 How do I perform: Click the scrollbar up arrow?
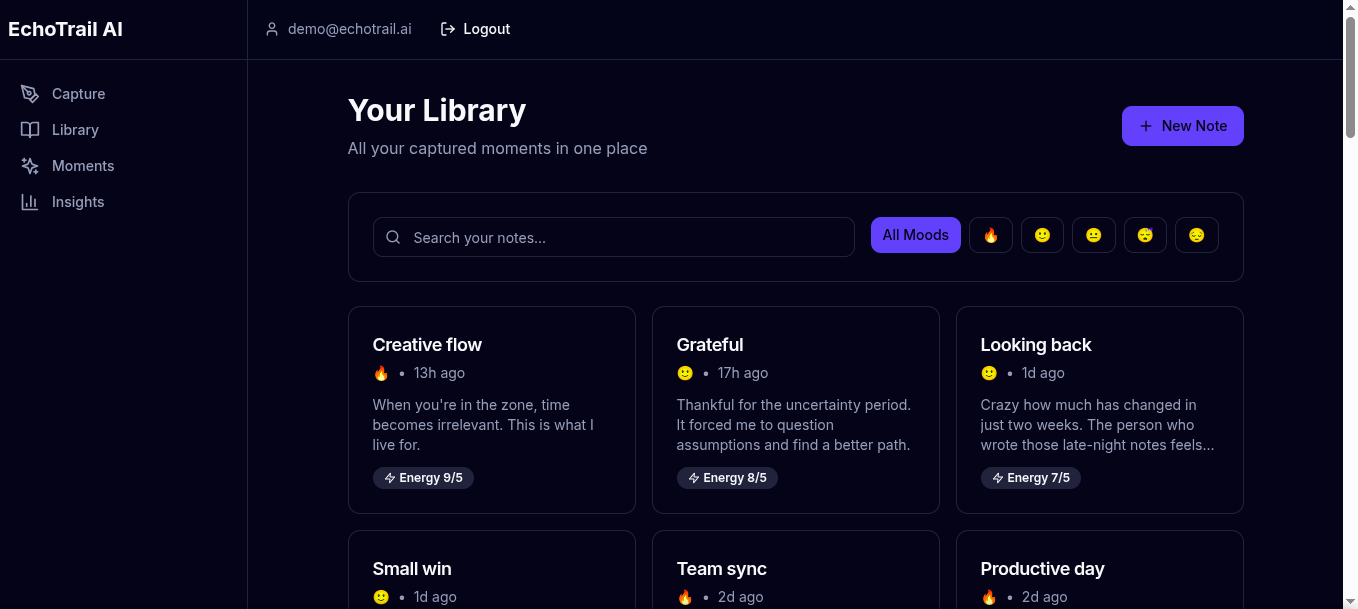(x=1350, y=8)
